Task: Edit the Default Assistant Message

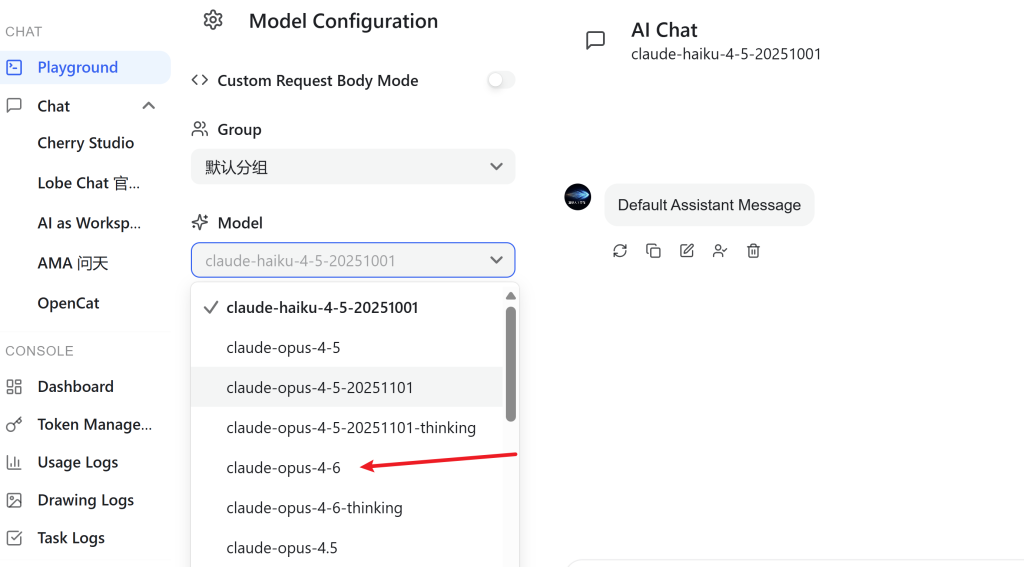Action: pos(686,251)
